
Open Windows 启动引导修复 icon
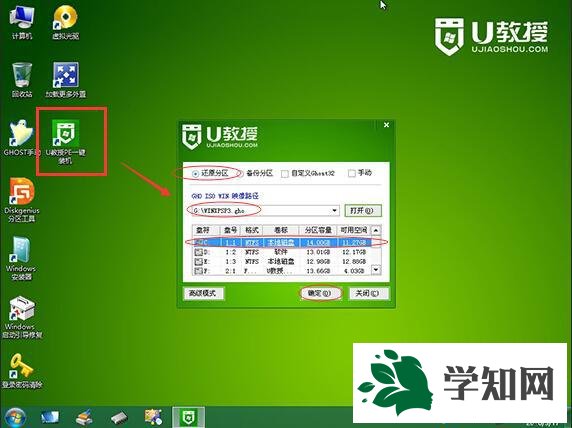coord(22,317)
